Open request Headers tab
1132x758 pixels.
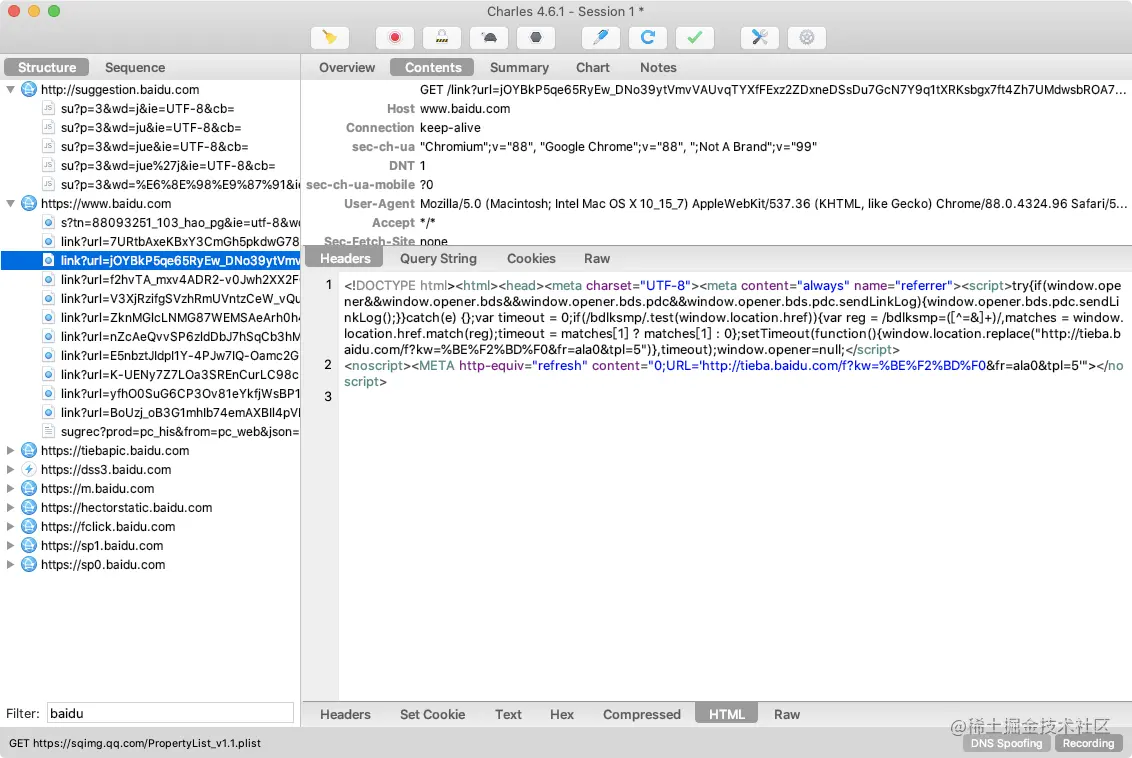[345, 258]
